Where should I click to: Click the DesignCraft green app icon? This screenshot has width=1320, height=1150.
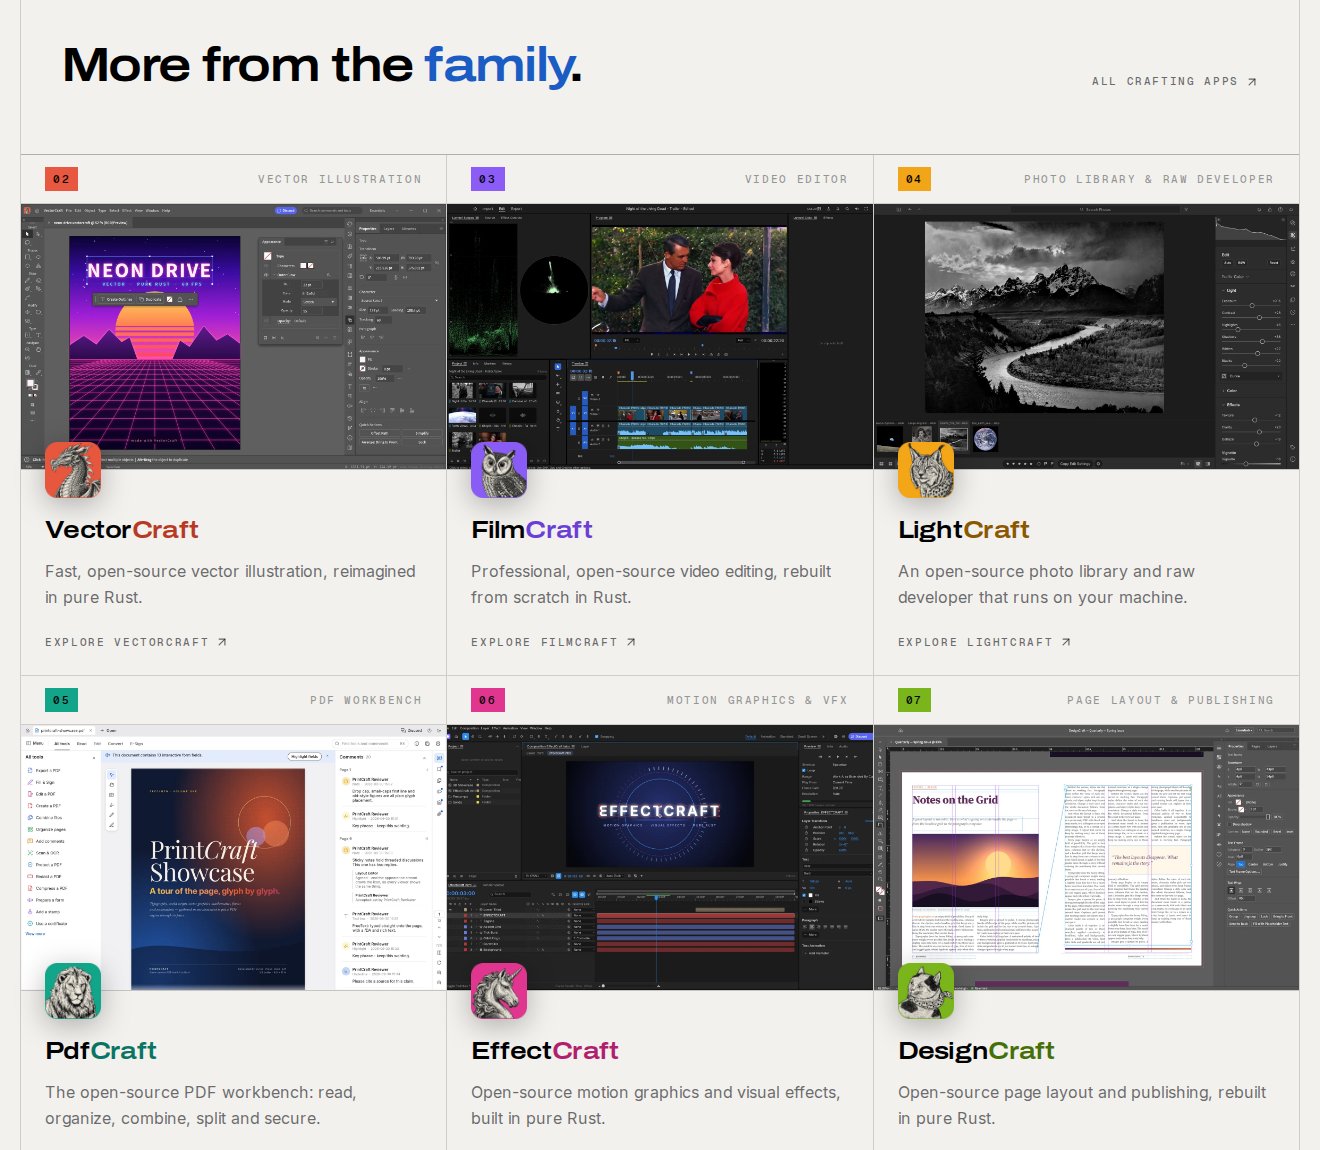click(926, 991)
